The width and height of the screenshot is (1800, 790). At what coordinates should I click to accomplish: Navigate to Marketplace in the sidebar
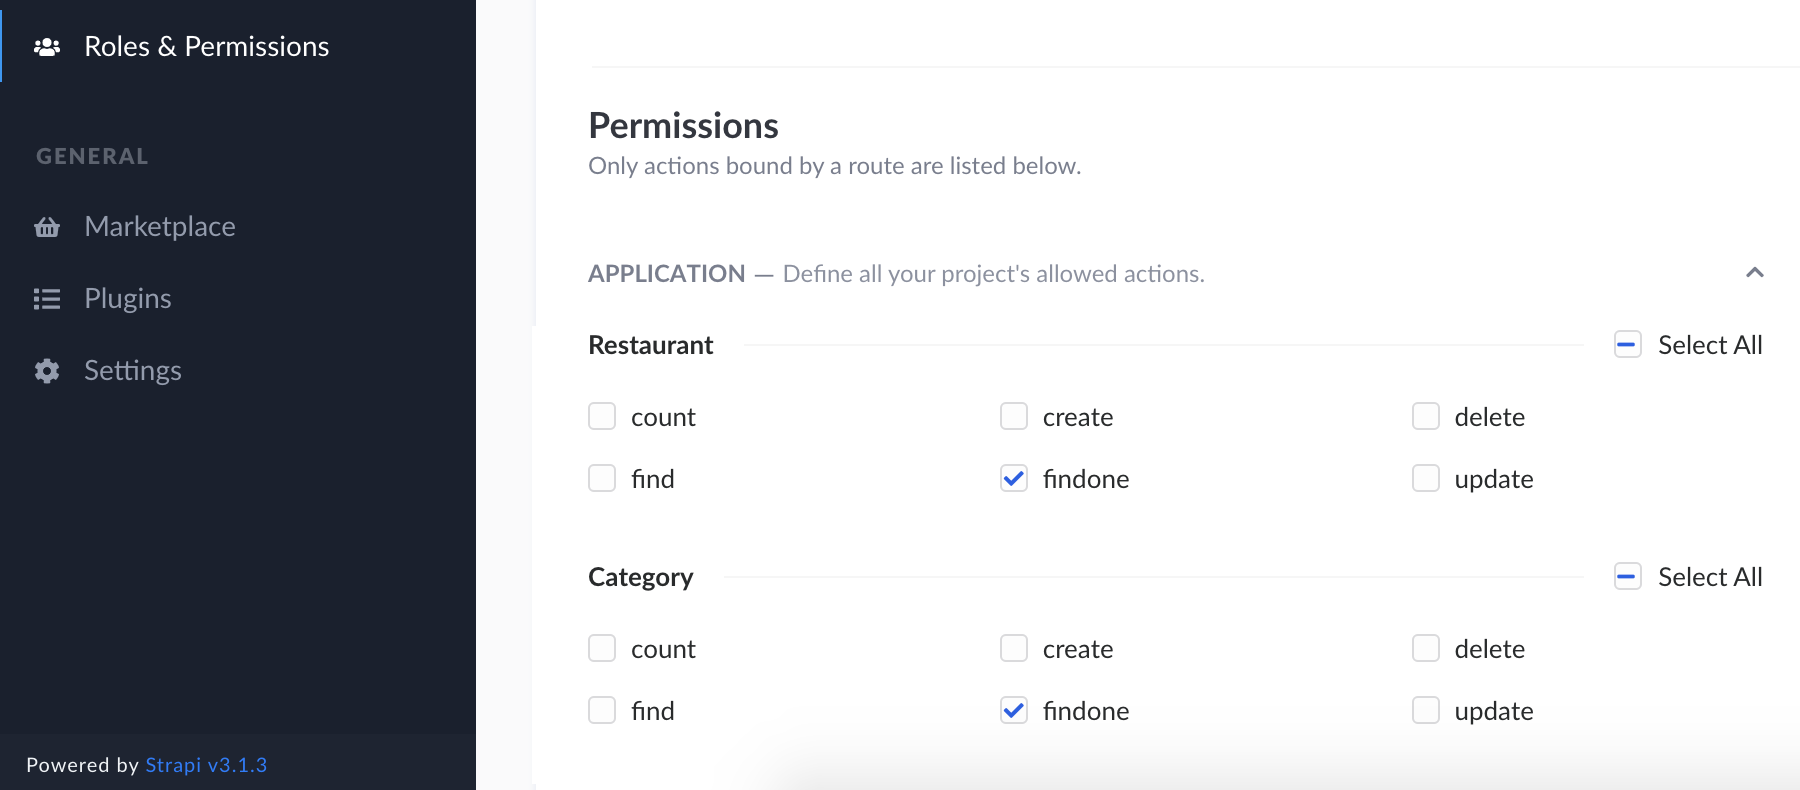[x=159, y=226]
